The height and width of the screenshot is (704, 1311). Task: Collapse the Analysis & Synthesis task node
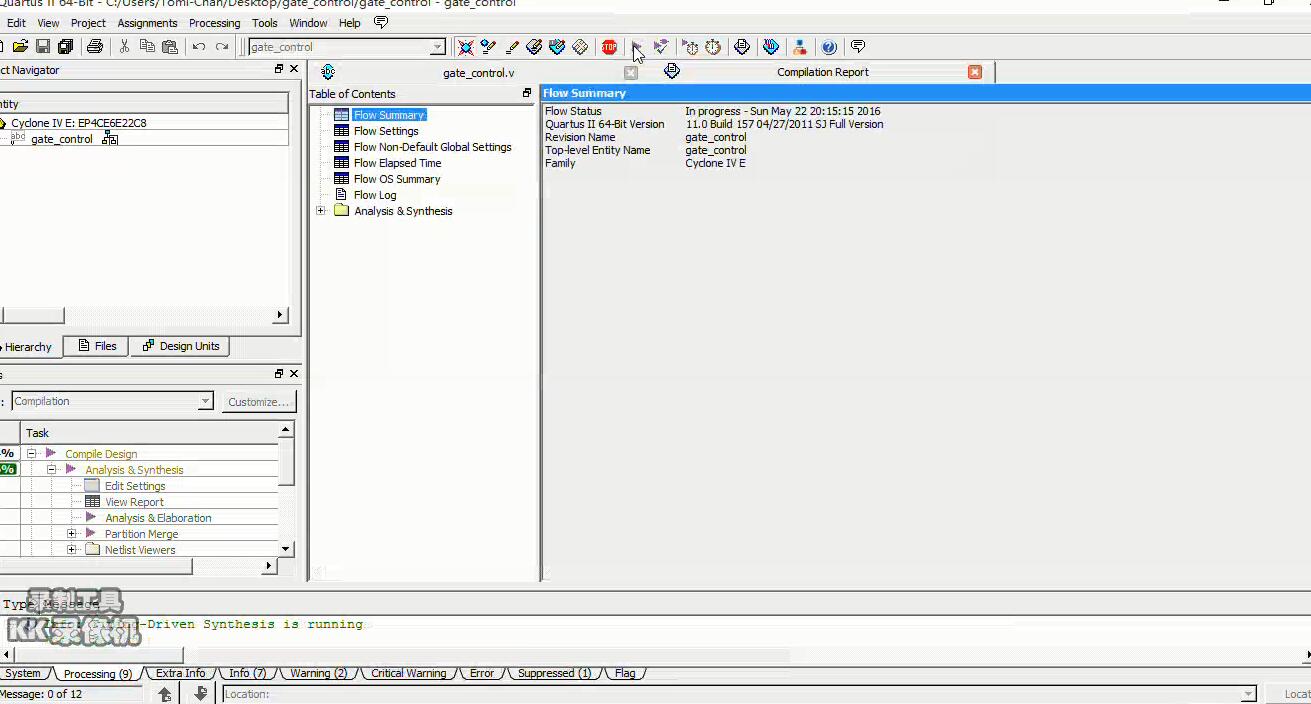52,470
